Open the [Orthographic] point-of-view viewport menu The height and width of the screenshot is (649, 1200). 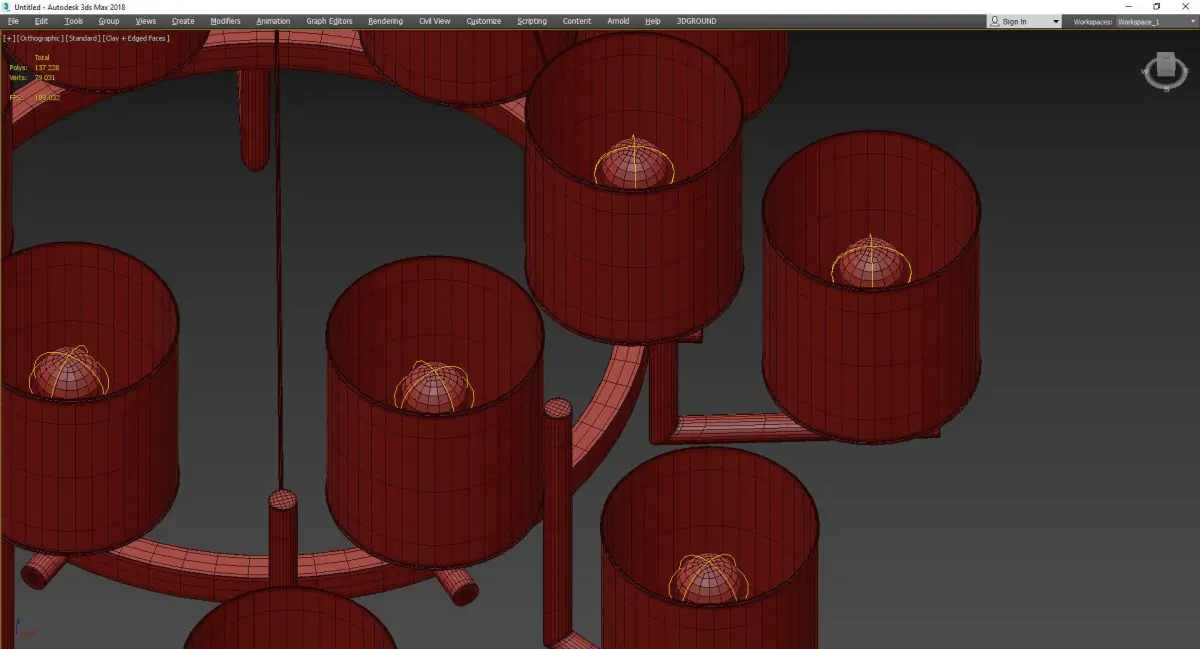(39, 38)
